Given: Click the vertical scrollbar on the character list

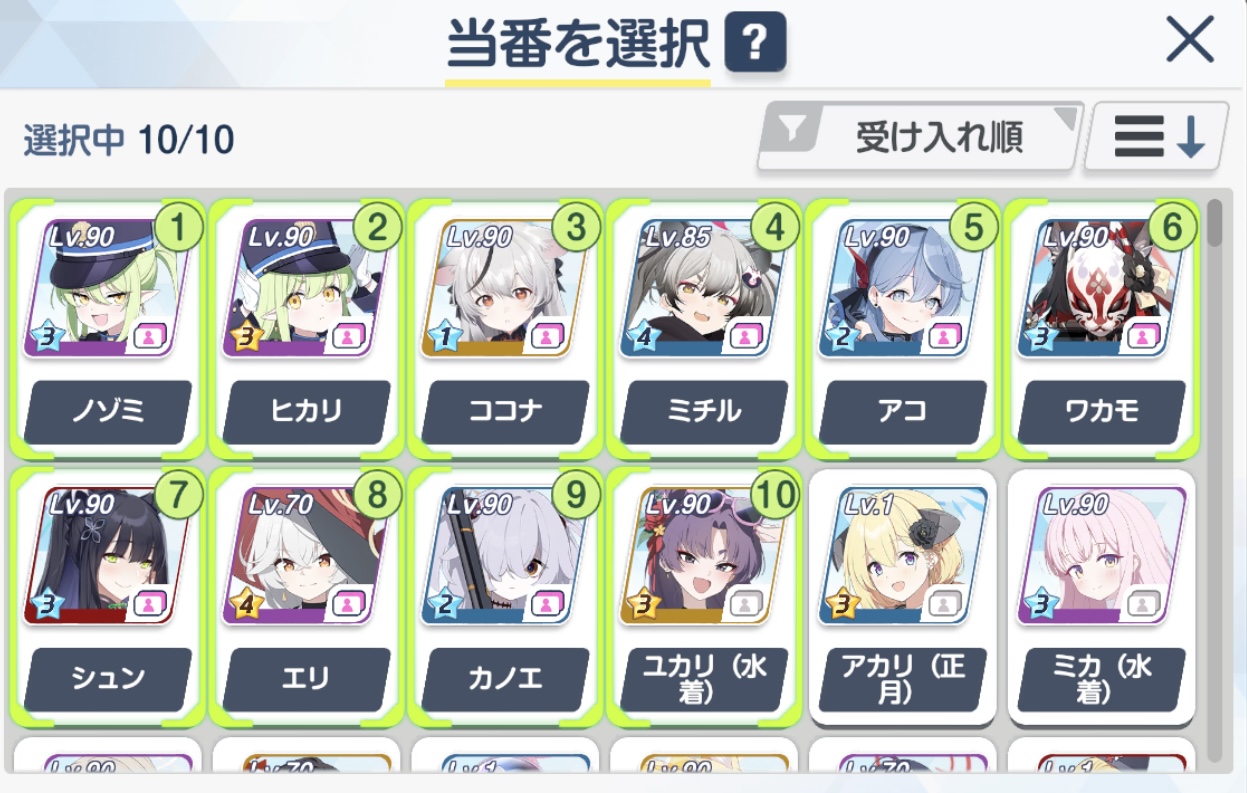Looking at the screenshot, I should (1215, 480).
